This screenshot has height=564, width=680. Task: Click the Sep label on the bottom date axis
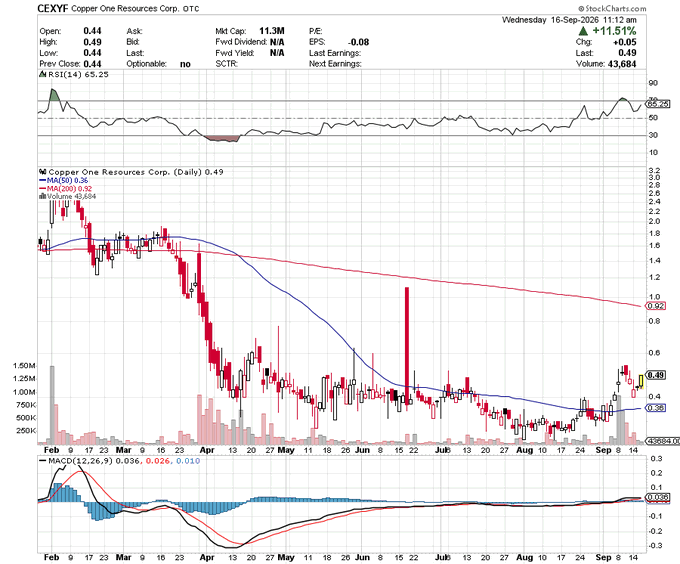click(603, 557)
